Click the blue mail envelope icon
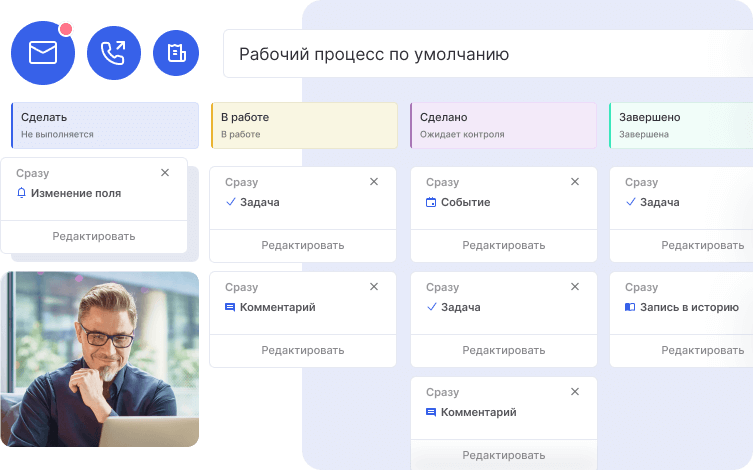The height and width of the screenshot is (470, 753). [x=43, y=53]
